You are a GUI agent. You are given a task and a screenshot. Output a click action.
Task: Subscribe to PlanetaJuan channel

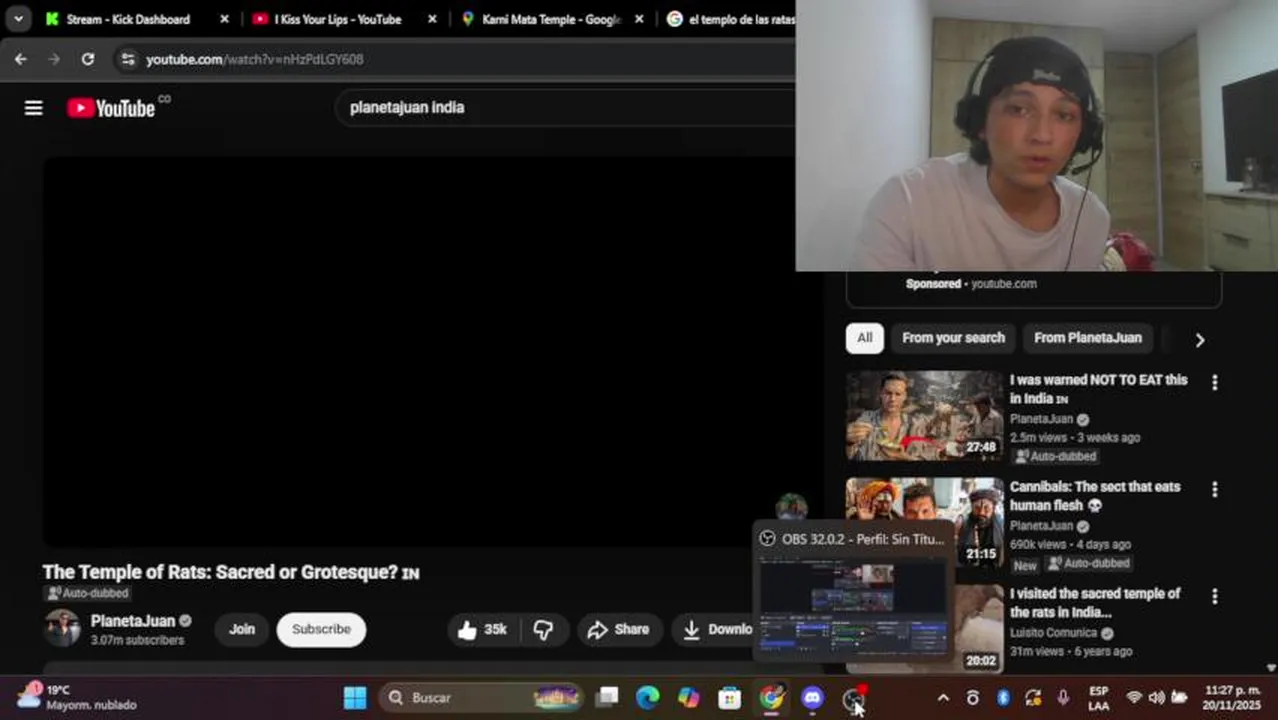point(321,629)
